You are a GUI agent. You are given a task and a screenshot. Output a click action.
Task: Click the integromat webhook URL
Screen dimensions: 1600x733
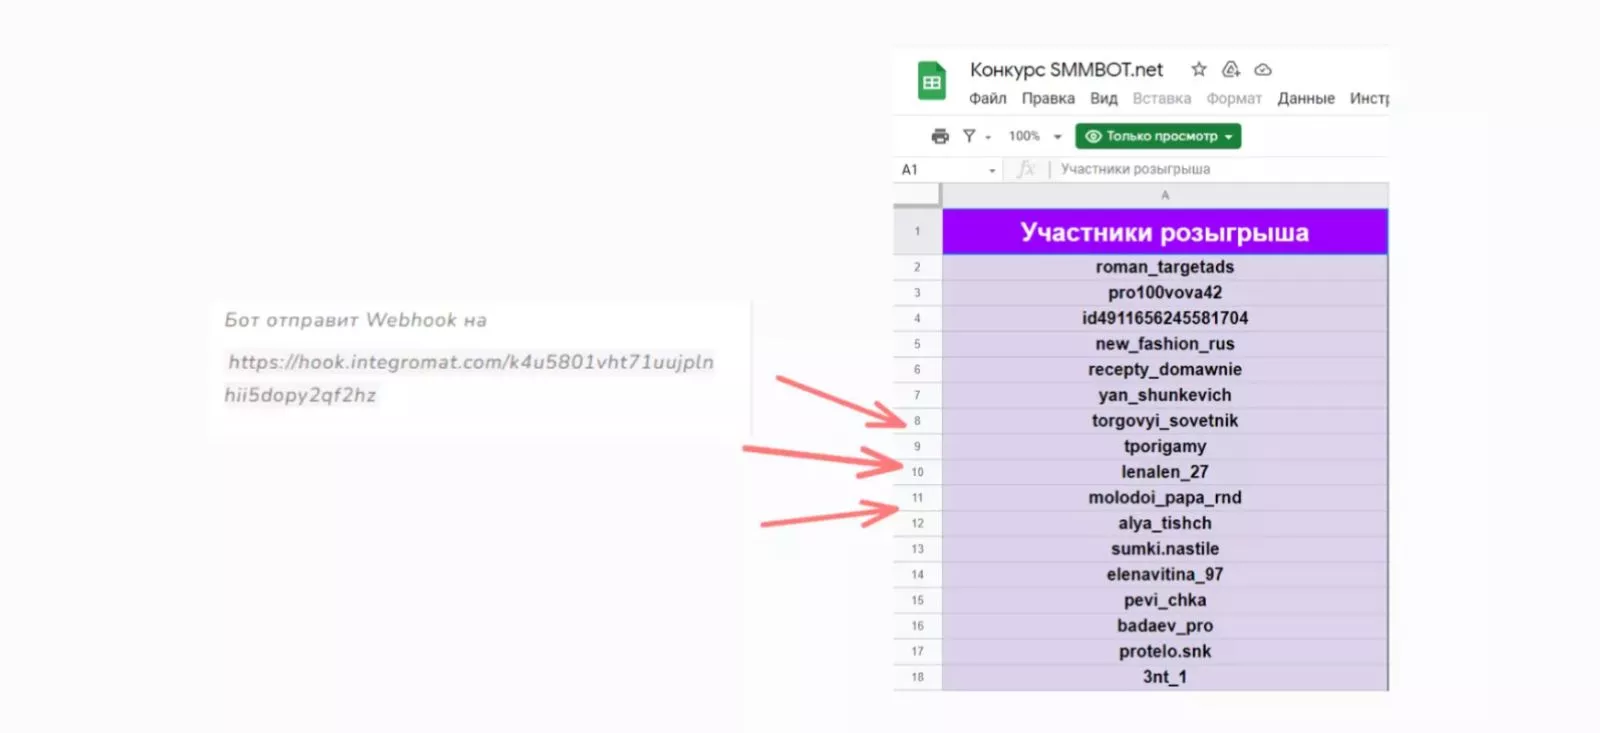pyautogui.click(x=470, y=362)
